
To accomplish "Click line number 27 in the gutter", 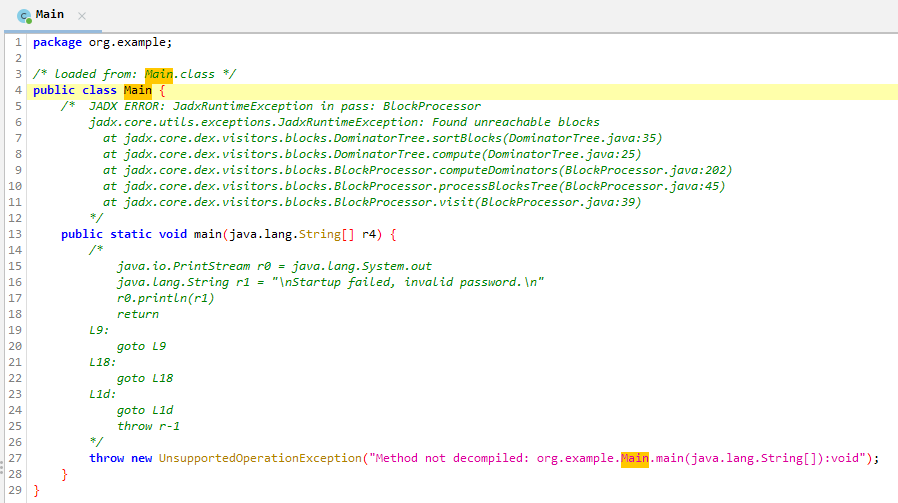I will [x=15, y=458].
